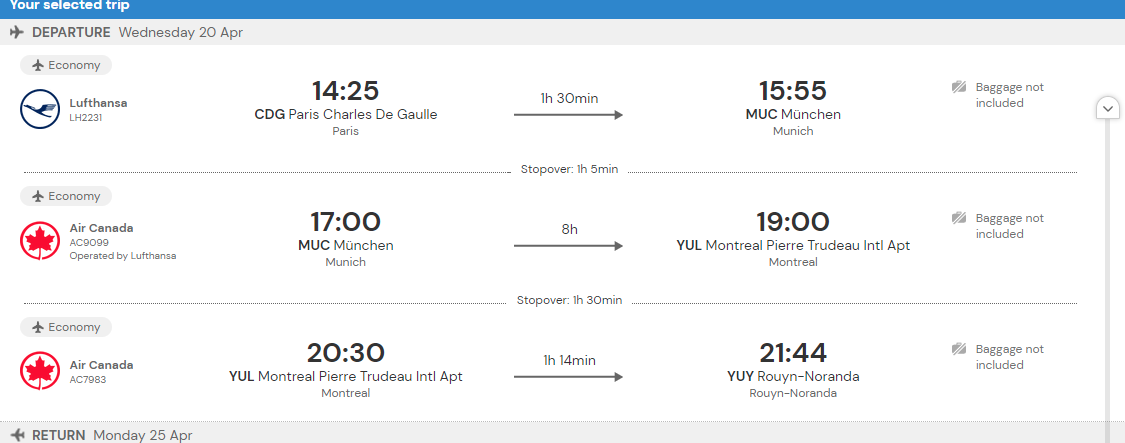Screen dimensions: 1125x443
Task: Click baggage not included icon for Rouyn-Noranda flight
Action: [x=959, y=350]
